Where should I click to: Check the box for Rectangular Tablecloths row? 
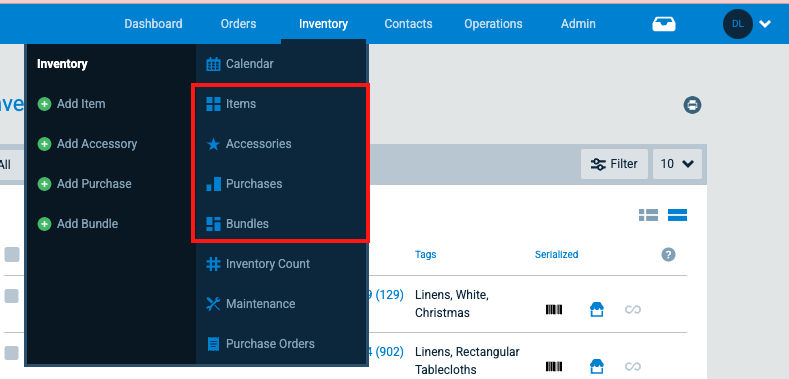pyautogui.click(x=12, y=353)
